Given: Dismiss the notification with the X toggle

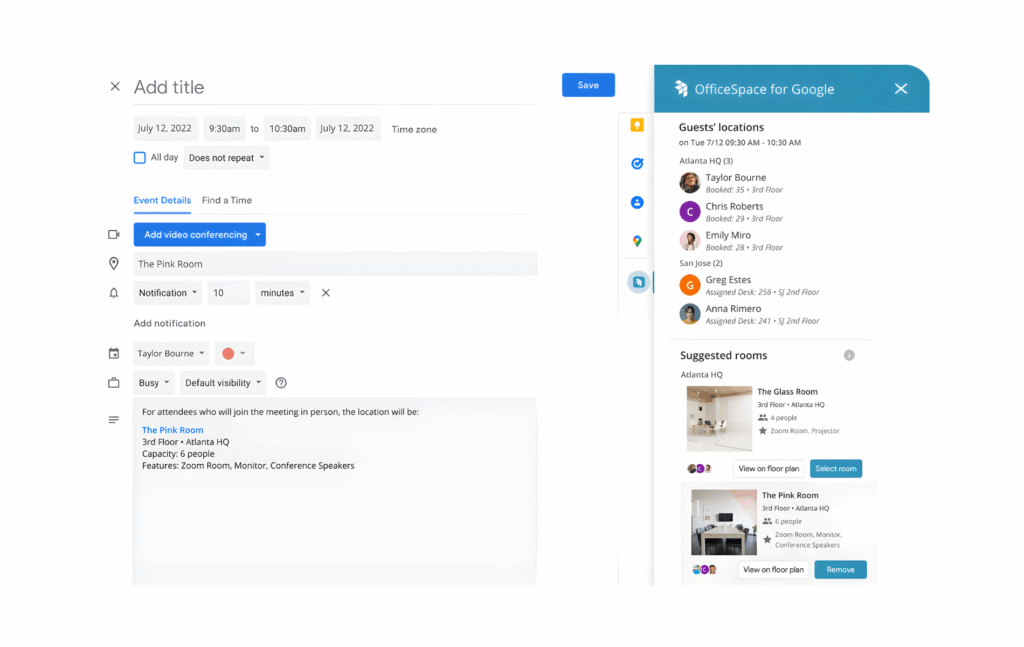Looking at the screenshot, I should click(324, 292).
